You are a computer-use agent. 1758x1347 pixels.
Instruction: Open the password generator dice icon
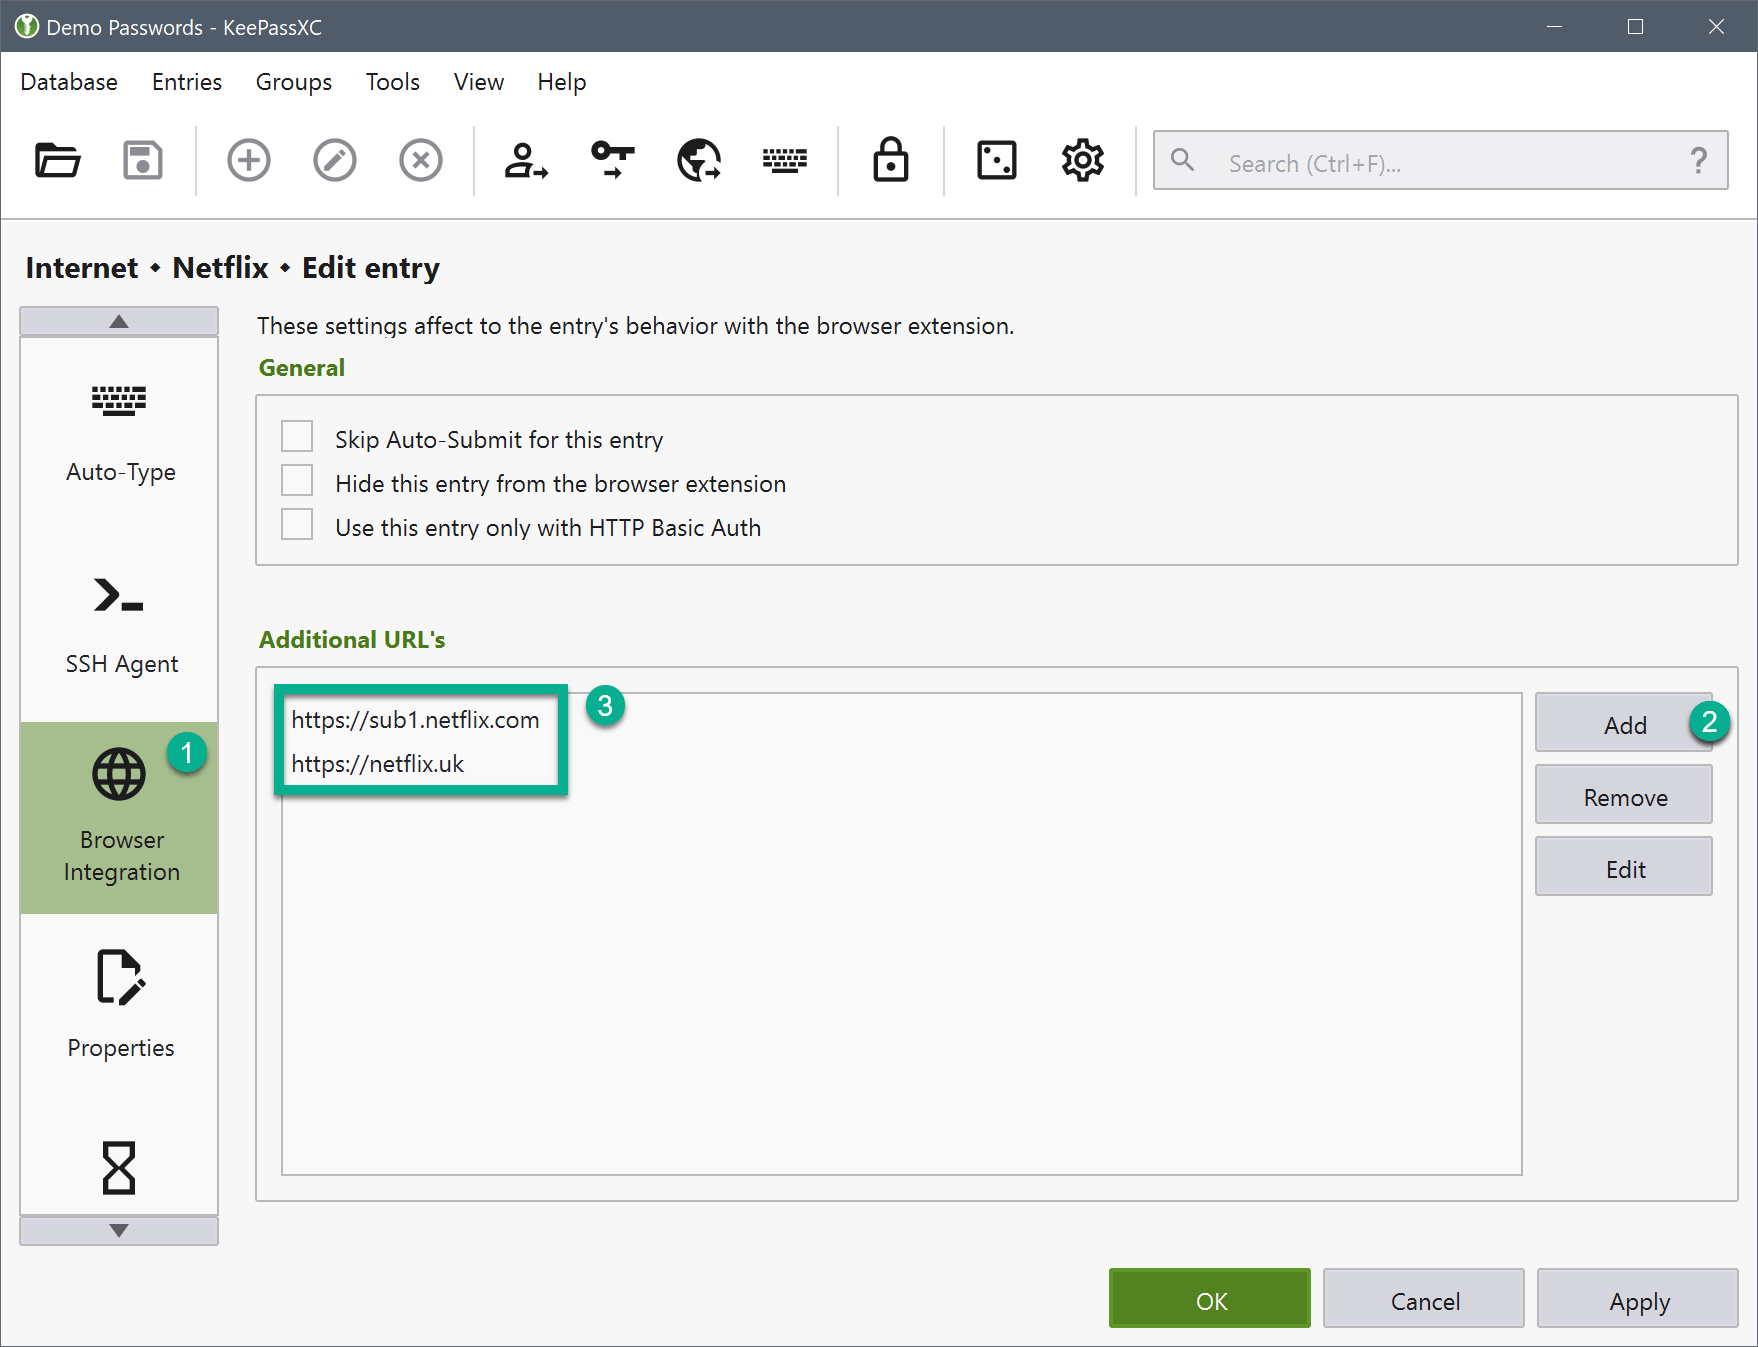point(996,160)
